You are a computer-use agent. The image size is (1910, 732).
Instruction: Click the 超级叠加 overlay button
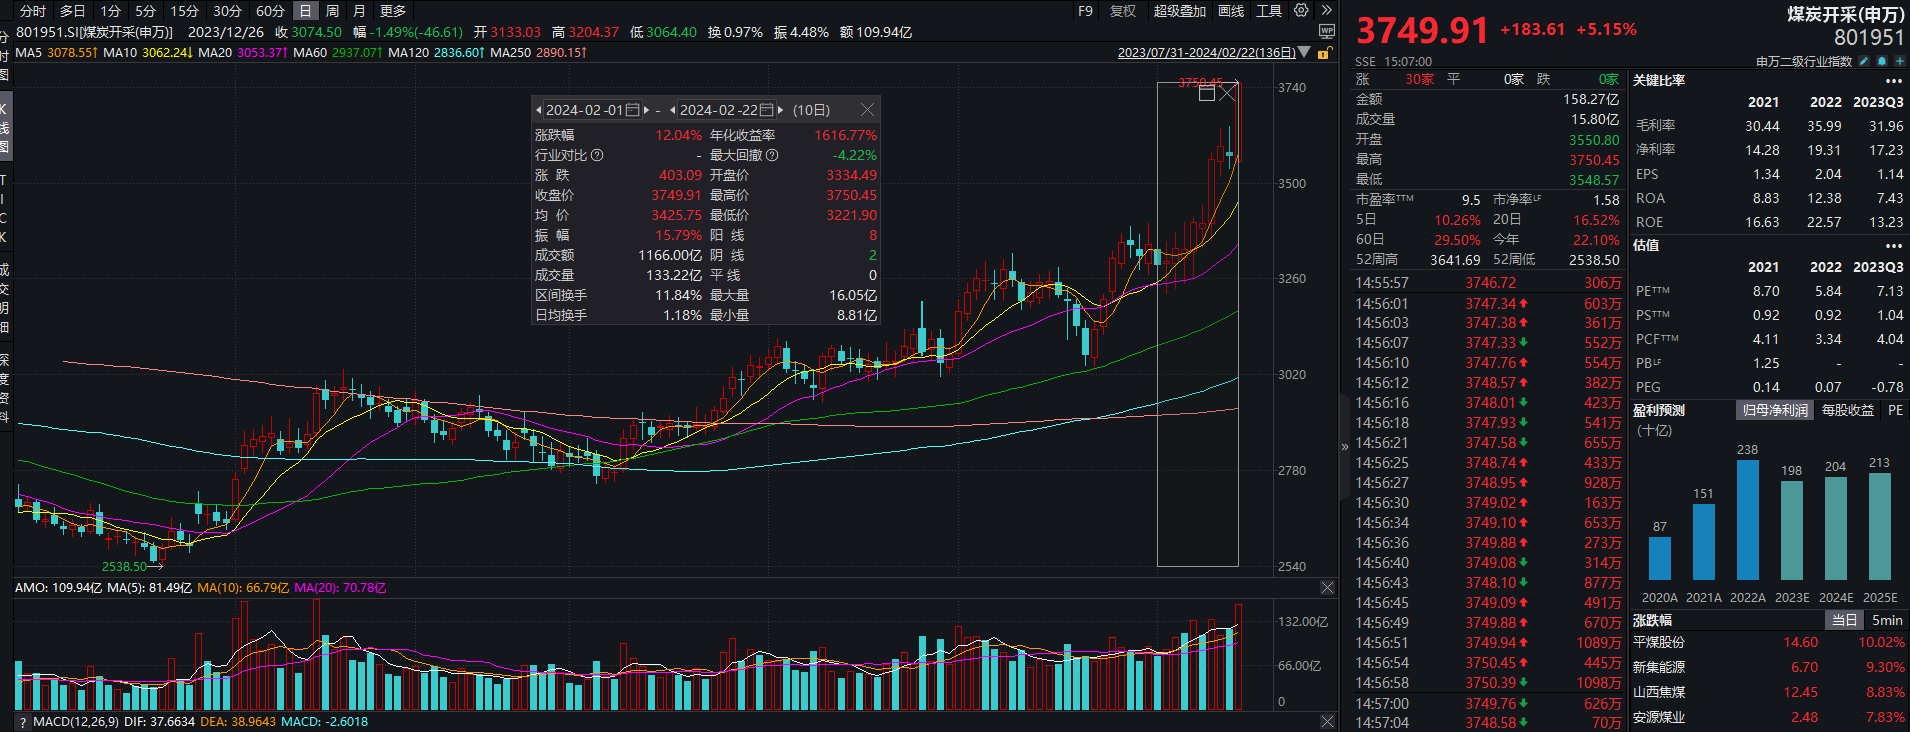click(x=1179, y=11)
